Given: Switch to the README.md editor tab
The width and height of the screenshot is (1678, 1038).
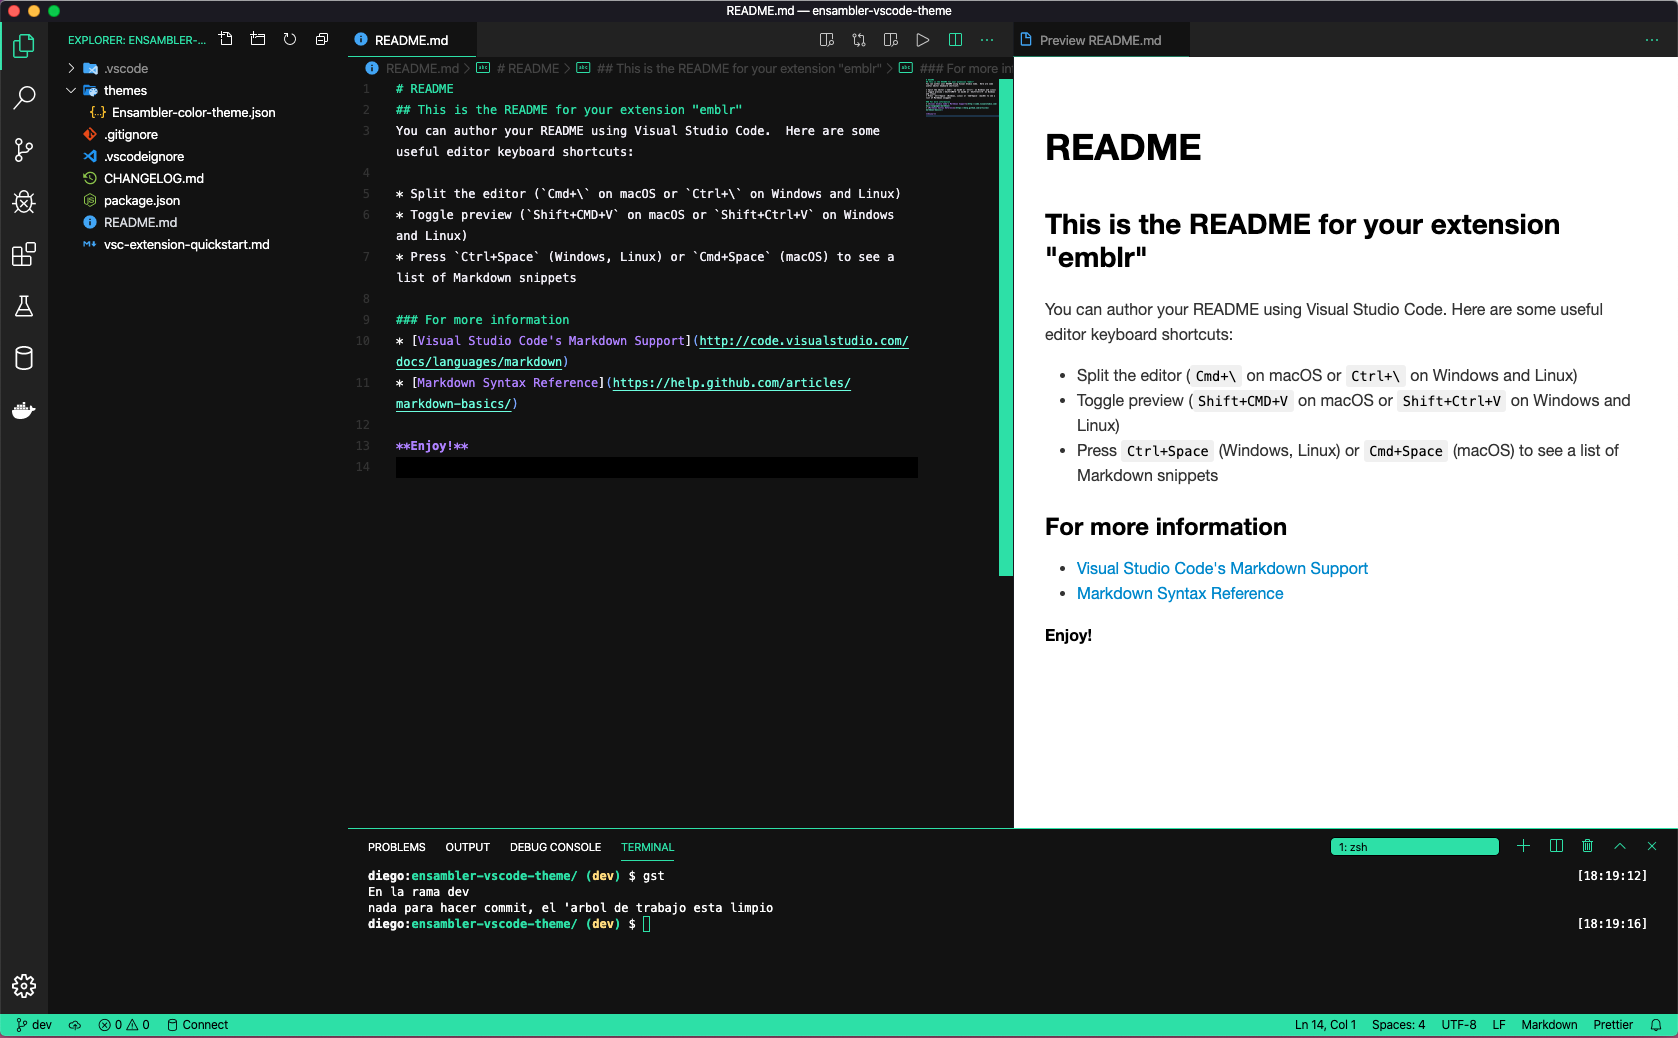Looking at the screenshot, I should point(412,40).
